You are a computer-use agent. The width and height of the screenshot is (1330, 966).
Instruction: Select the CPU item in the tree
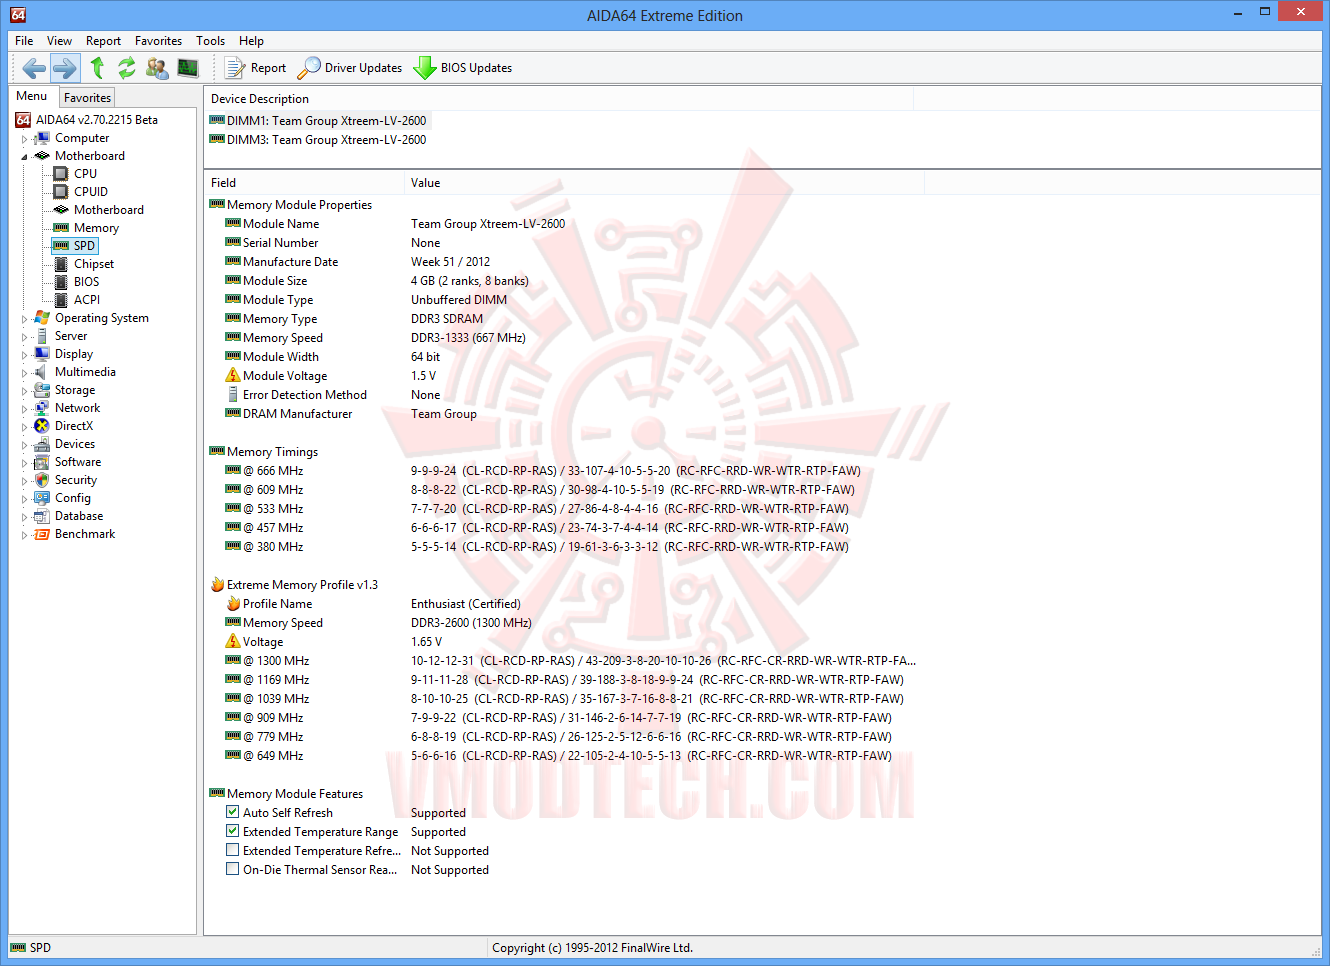point(85,174)
